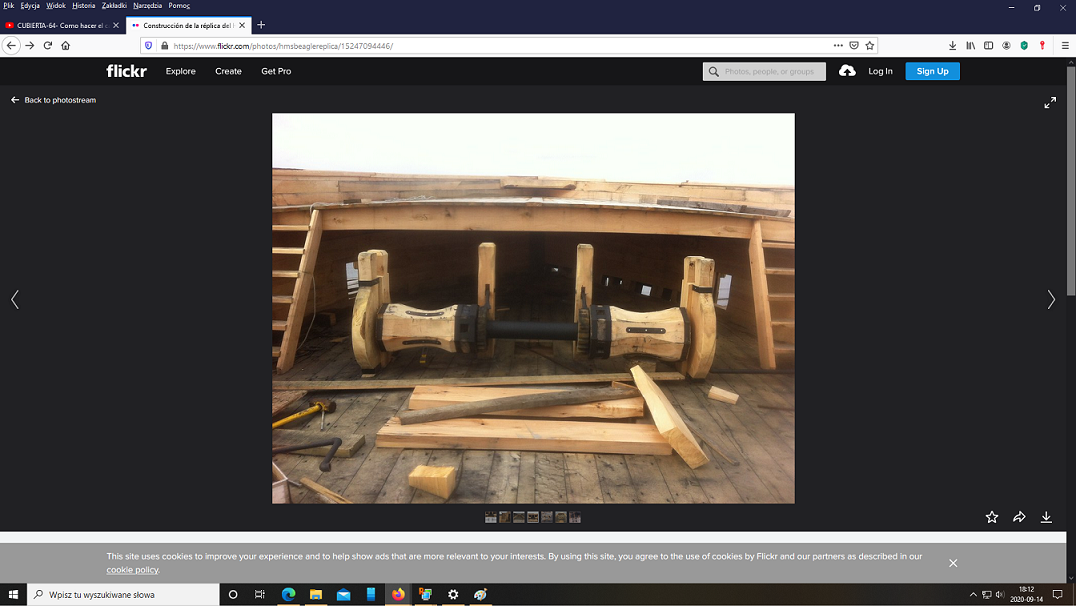Go to previous photo arrow
Viewport: 1076px width, 606px height.
click(x=15, y=299)
